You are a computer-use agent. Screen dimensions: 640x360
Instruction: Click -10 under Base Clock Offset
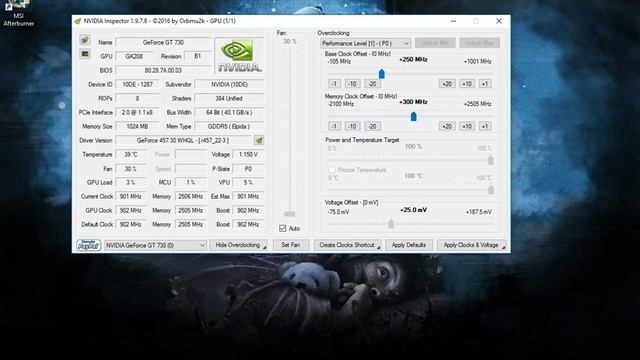click(x=352, y=84)
